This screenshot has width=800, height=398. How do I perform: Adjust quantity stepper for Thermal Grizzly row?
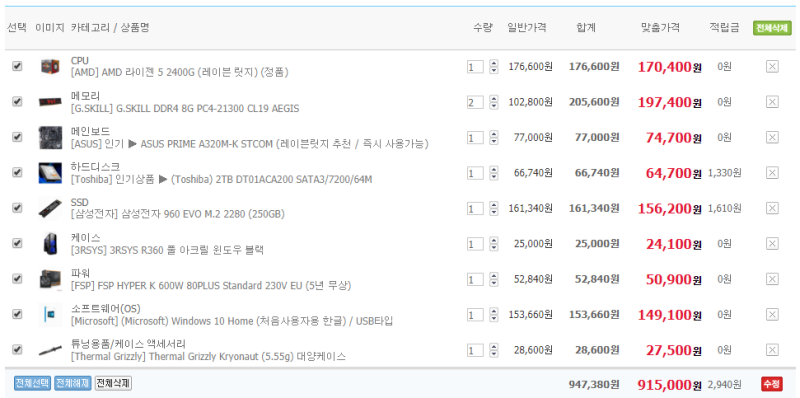[493, 350]
